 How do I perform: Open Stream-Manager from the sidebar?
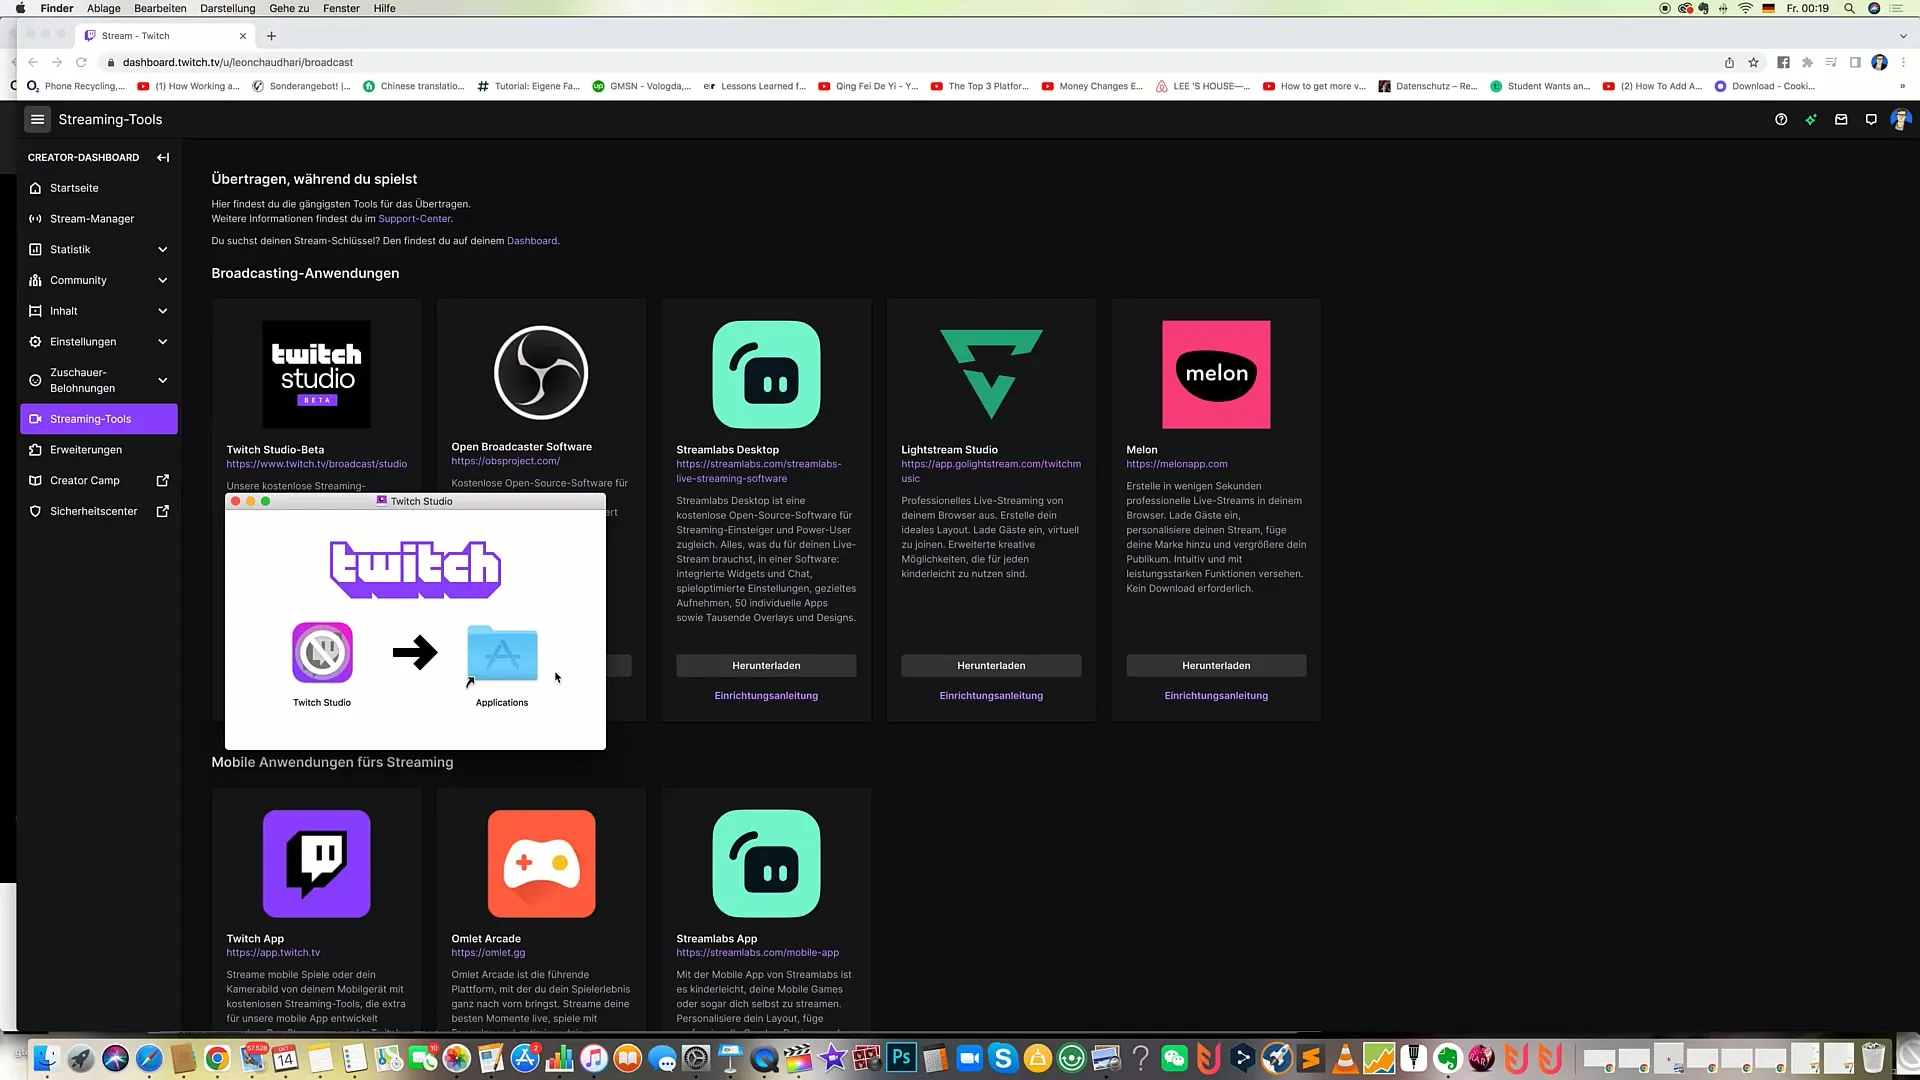coord(92,219)
